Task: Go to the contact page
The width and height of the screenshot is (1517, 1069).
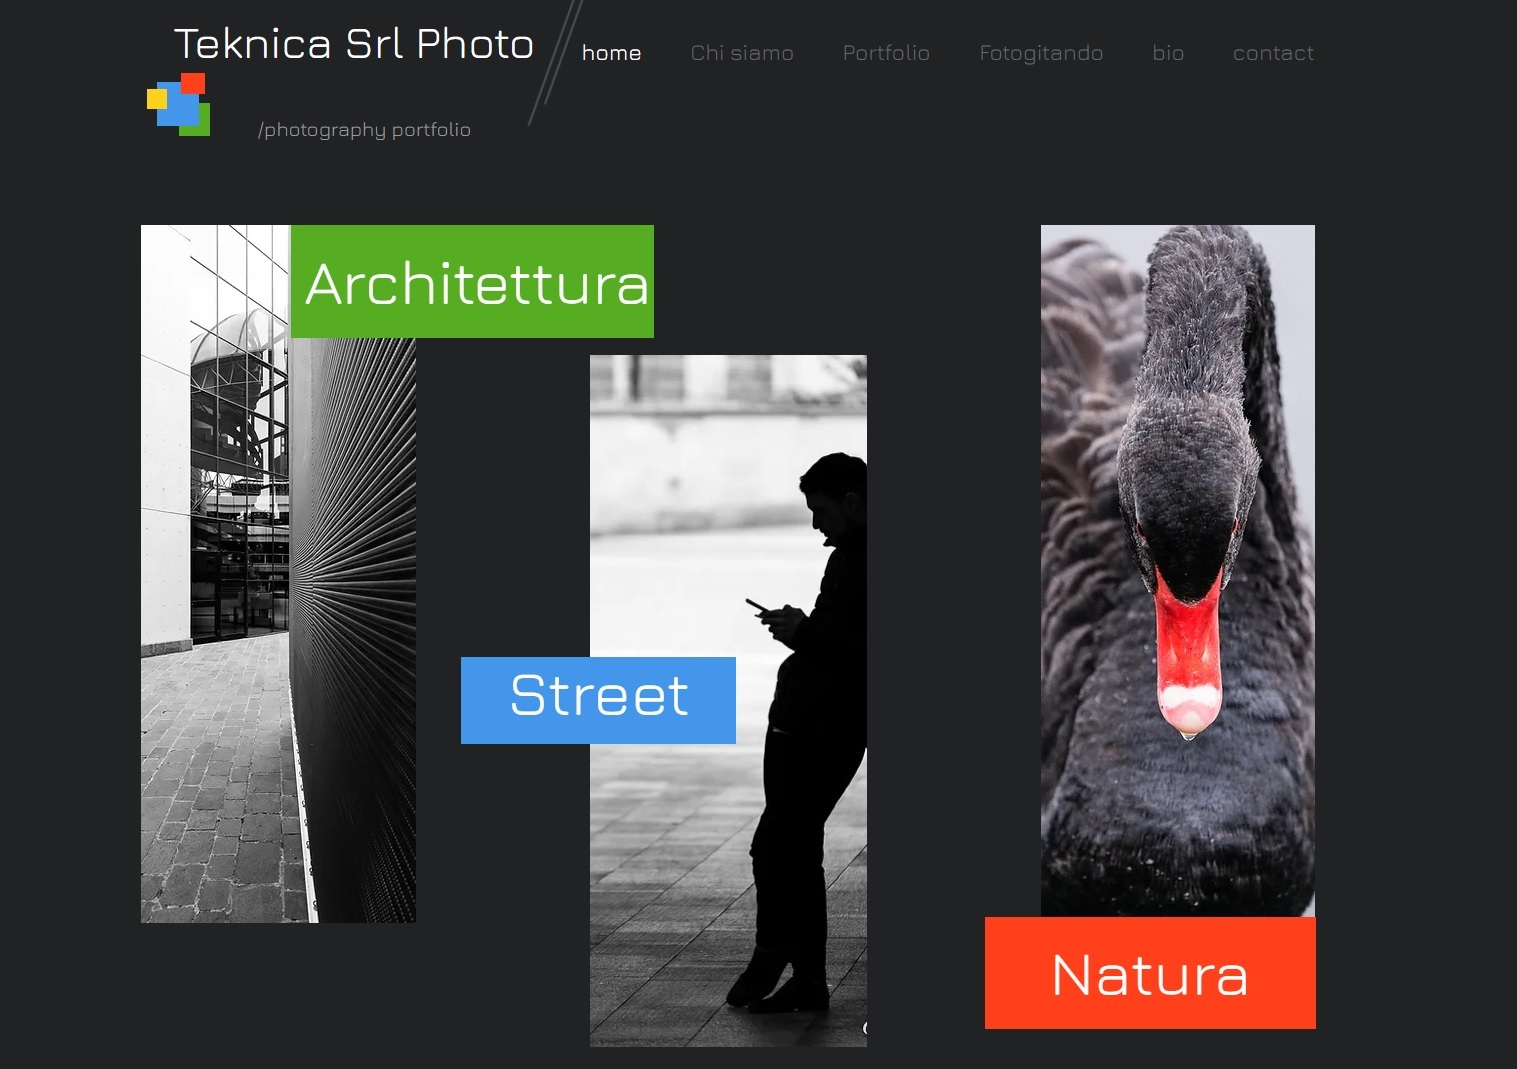Action: click(1273, 53)
